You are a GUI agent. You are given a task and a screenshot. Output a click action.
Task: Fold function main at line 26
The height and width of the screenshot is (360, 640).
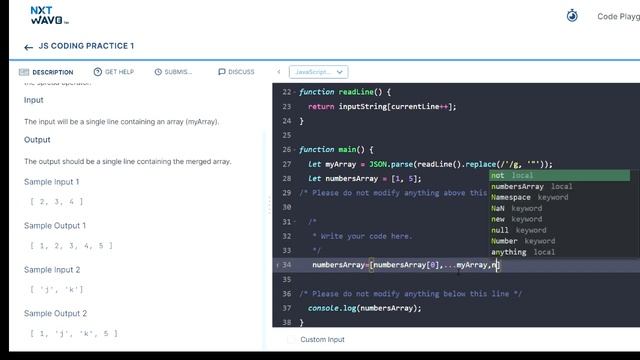pos(295,150)
